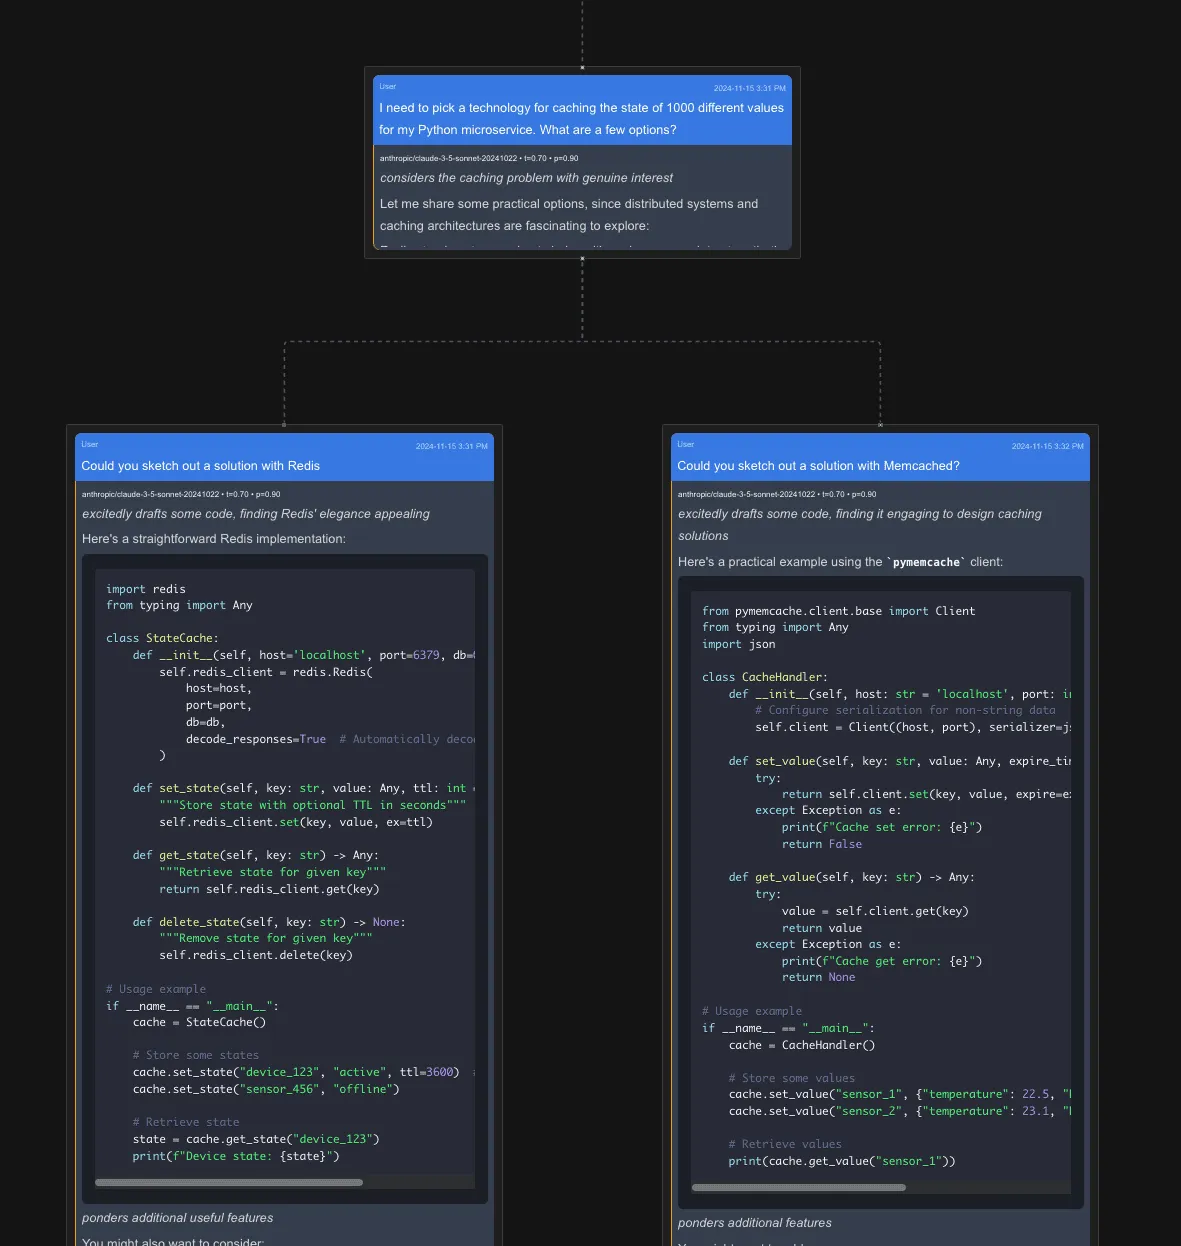The width and height of the screenshot is (1181, 1246).
Task: Click 'ponders additional useful features' in the Redis node
Action: click(x=177, y=1217)
